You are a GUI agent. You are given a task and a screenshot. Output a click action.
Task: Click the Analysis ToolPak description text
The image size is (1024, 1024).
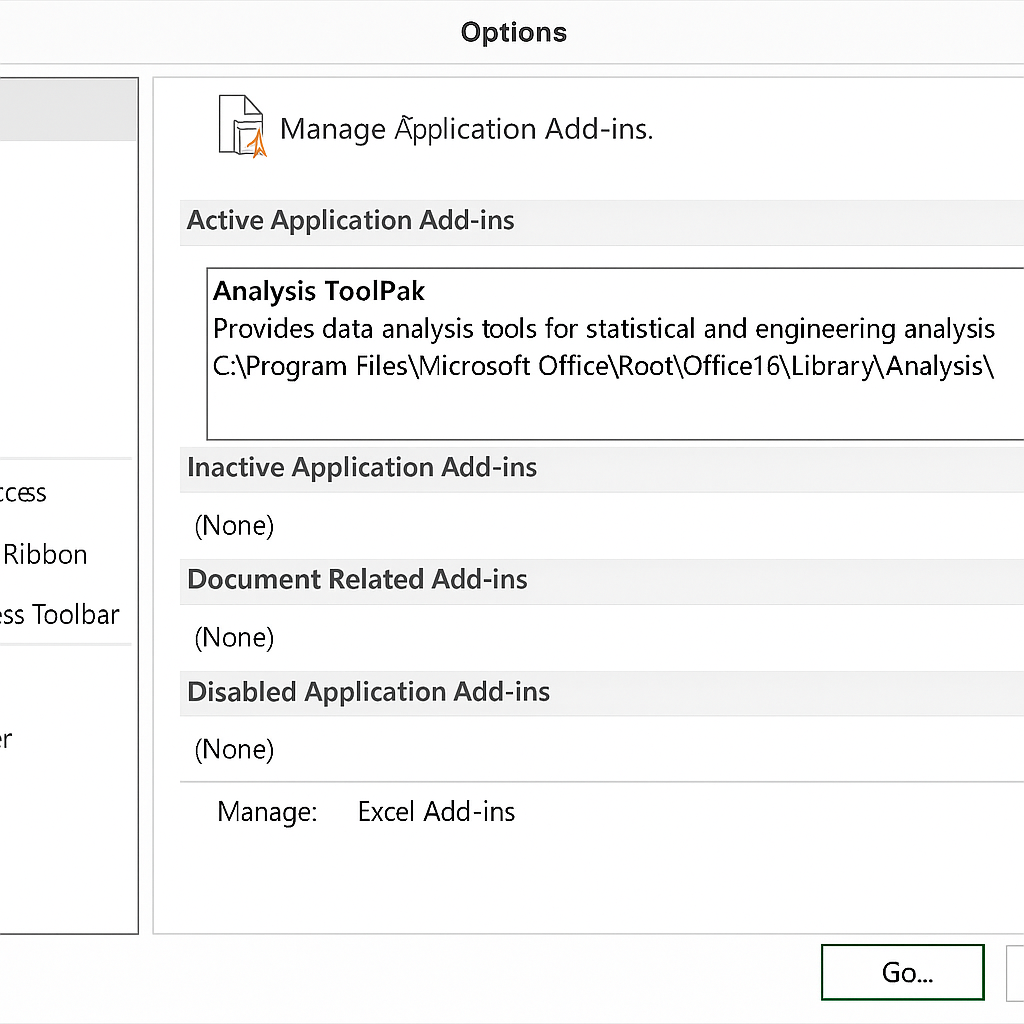click(603, 329)
